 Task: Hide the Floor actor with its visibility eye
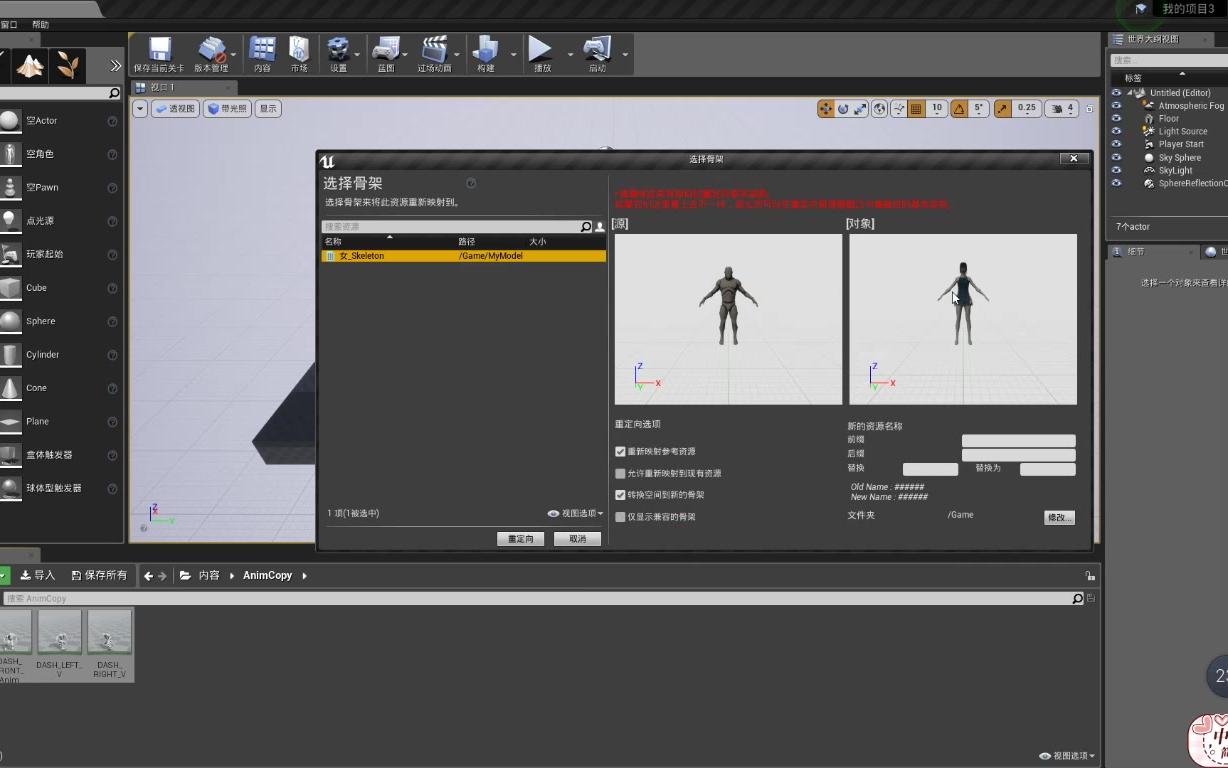(1117, 118)
